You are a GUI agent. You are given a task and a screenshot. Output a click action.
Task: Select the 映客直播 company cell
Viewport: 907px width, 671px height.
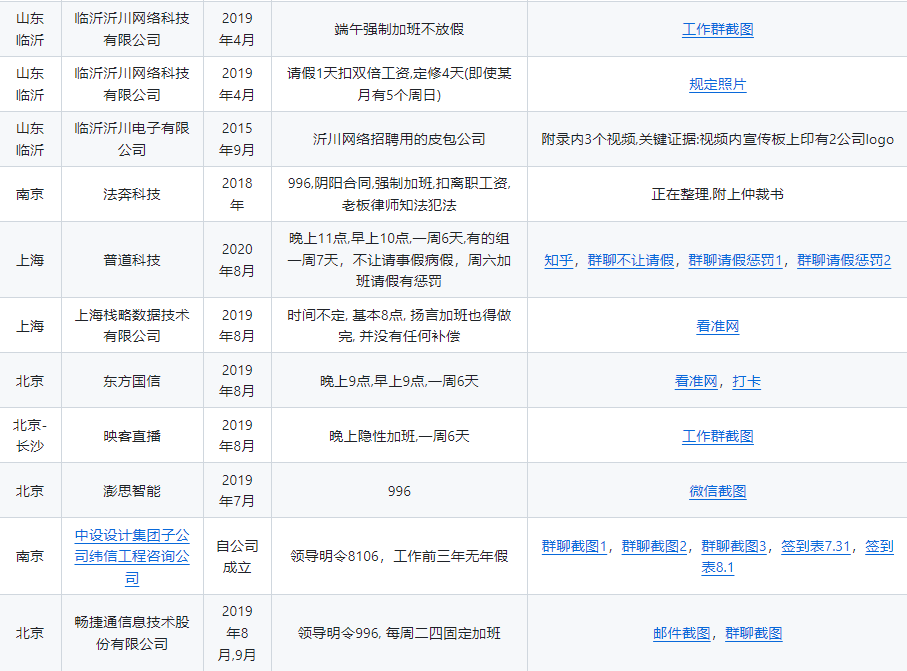tap(132, 436)
